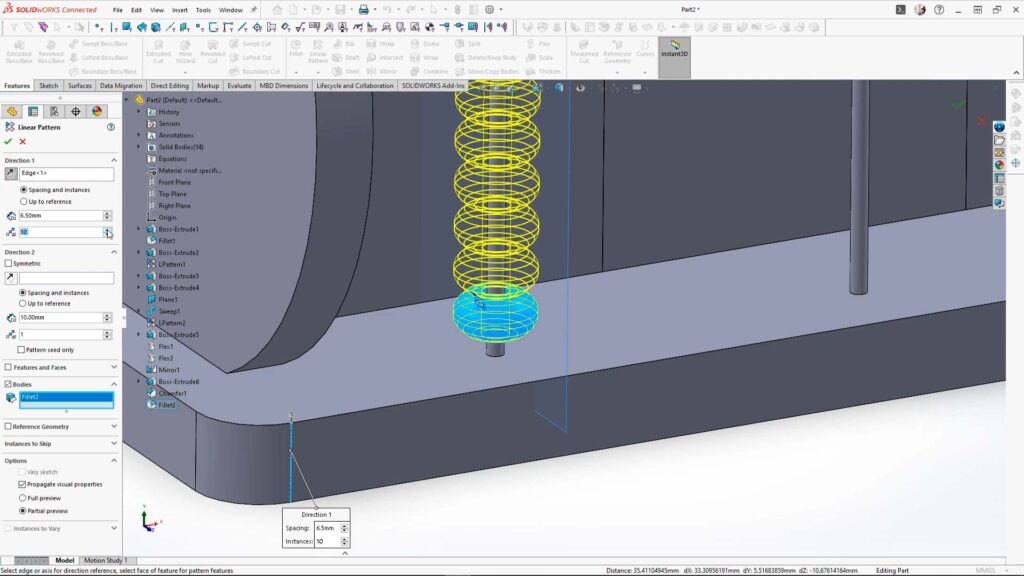Image resolution: width=1024 pixels, height=576 pixels.
Task: Open the DimXpert manager tab icon
Action: [76, 111]
